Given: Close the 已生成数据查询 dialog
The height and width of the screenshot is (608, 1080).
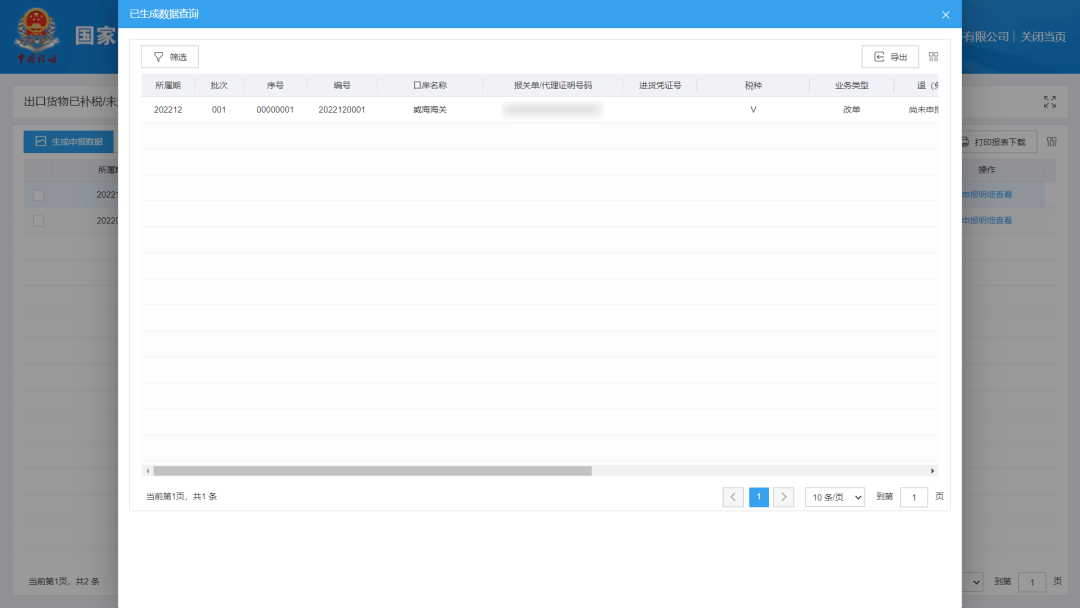Looking at the screenshot, I should [x=946, y=14].
